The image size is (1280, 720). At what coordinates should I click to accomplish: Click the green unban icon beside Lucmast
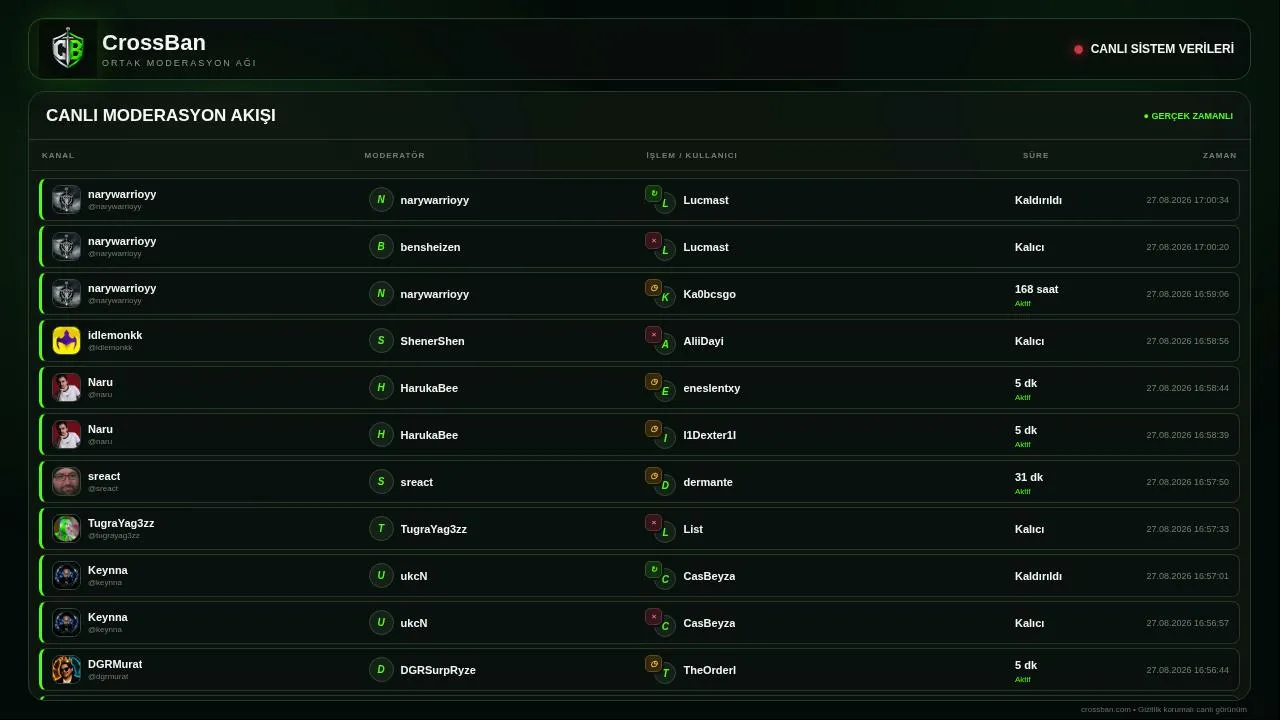653,194
